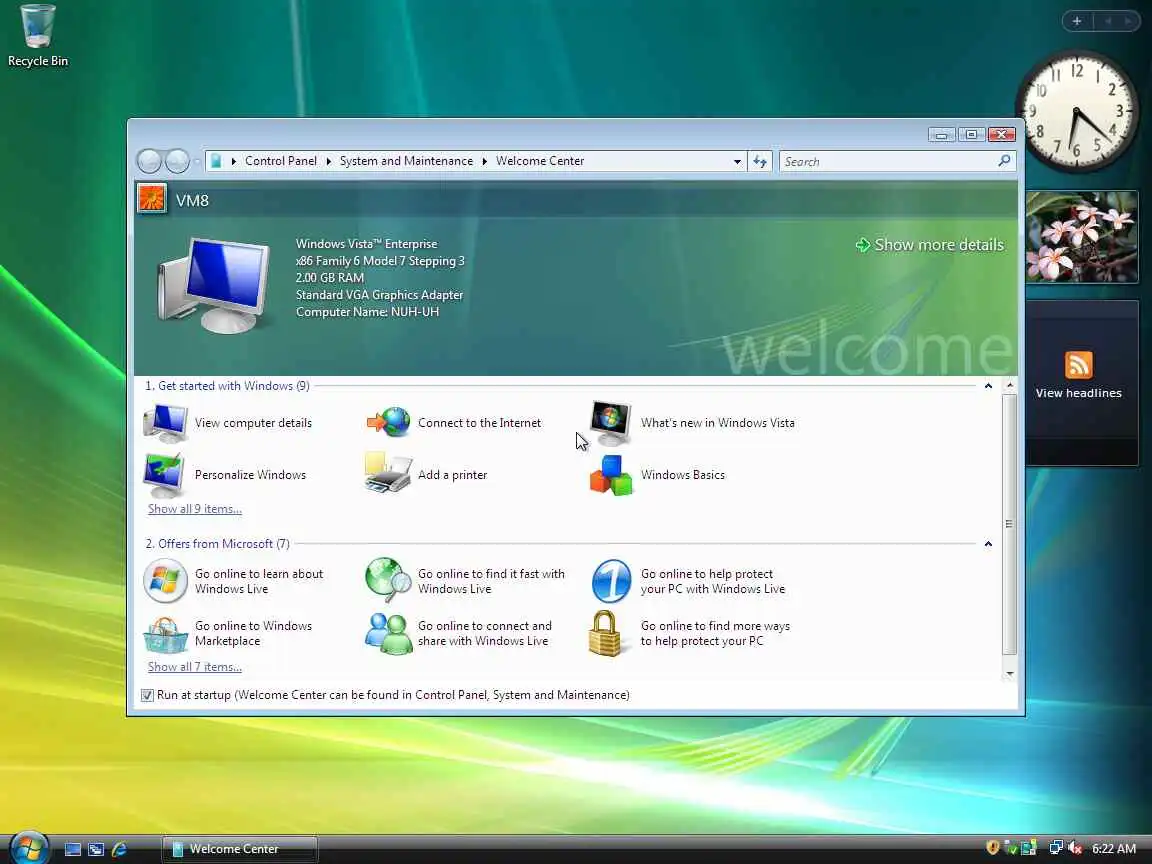The image size is (1152, 864).
Task: Click the plus button to add sidebar gadgets
Action: click(x=1077, y=21)
